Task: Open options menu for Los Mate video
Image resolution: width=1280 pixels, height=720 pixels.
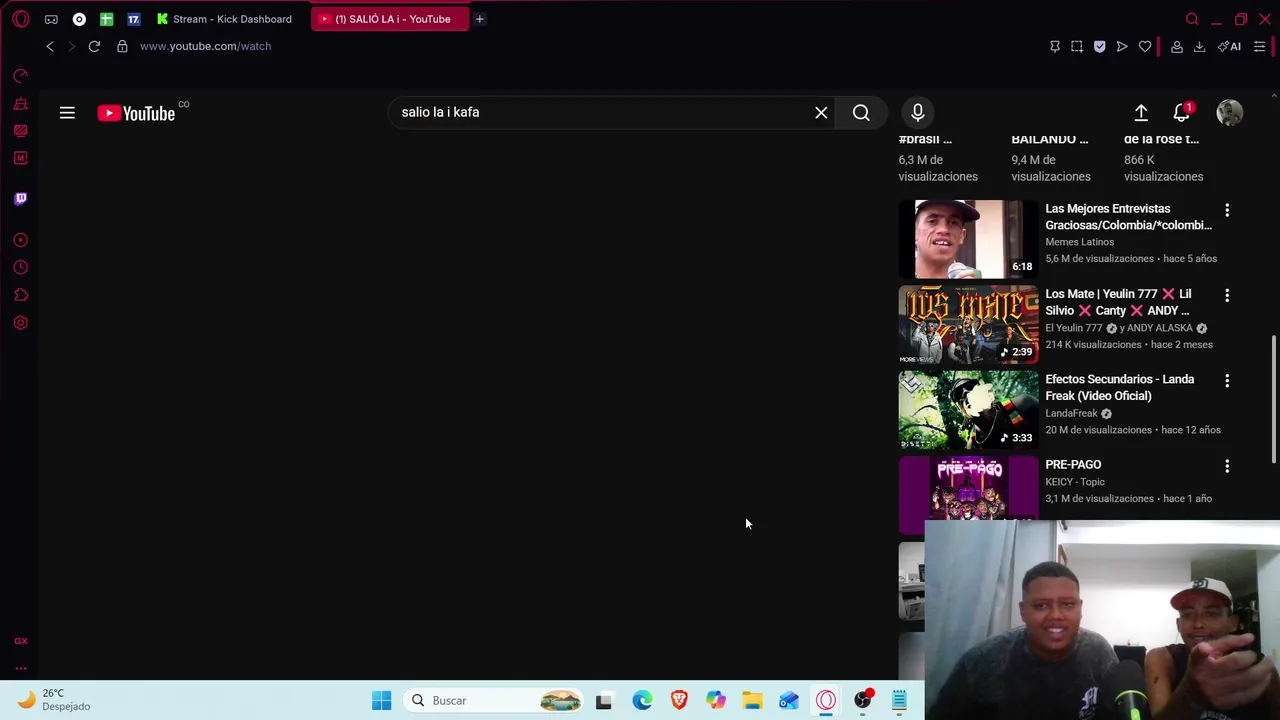Action: point(1227,295)
